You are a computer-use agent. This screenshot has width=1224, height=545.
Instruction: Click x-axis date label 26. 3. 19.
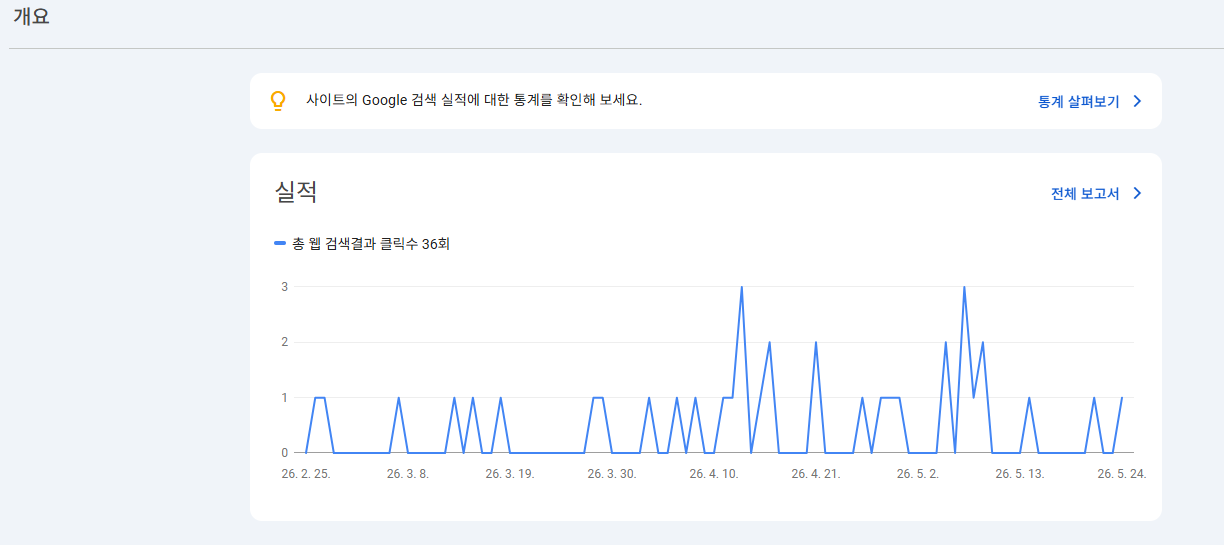click(510, 474)
